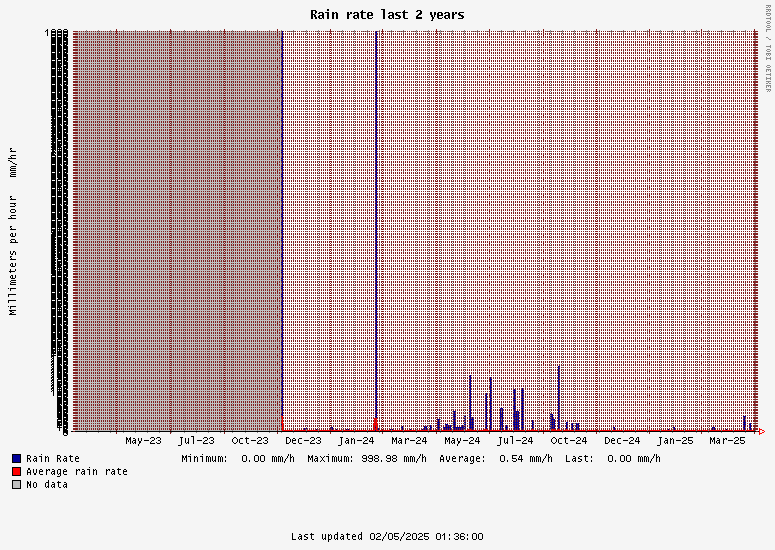Image resolution: width=775 pixels, height=550 pixels.
Task: Click the Dec-23 axis label
Action: point(303,440)
